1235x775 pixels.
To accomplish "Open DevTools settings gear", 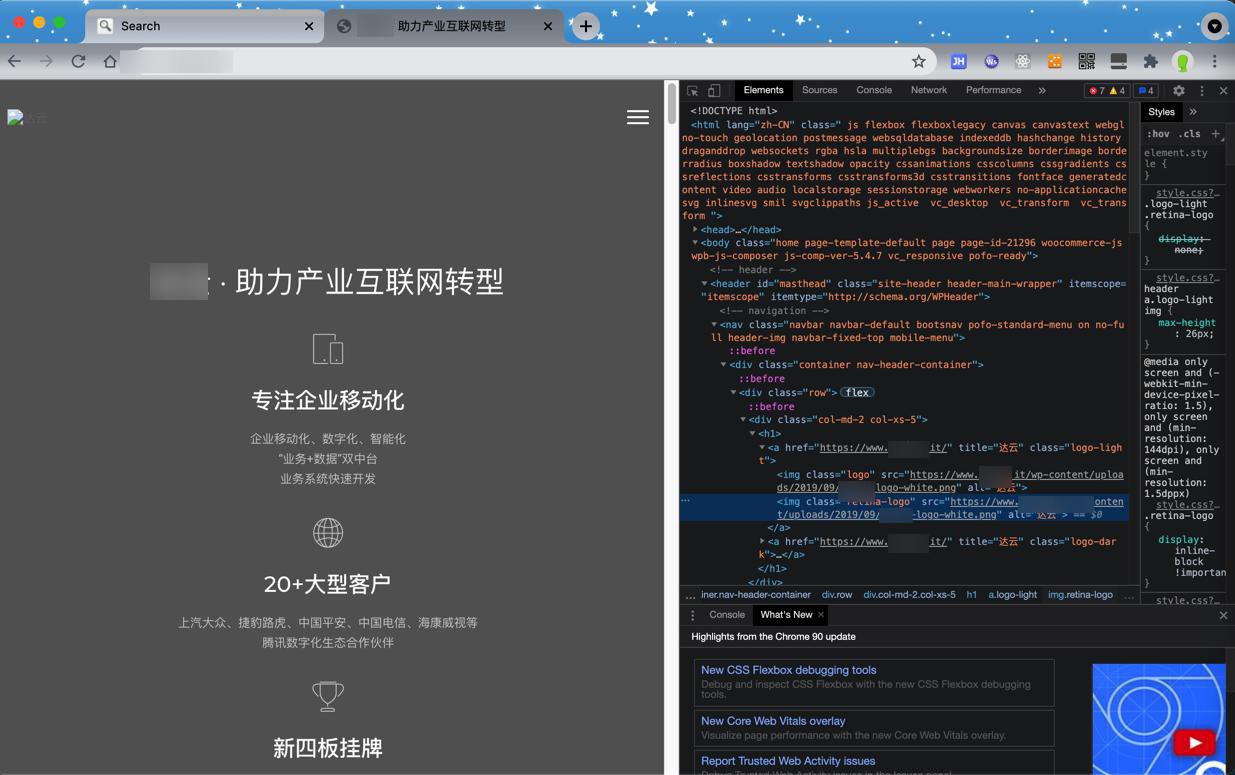I will (1179, 91).
